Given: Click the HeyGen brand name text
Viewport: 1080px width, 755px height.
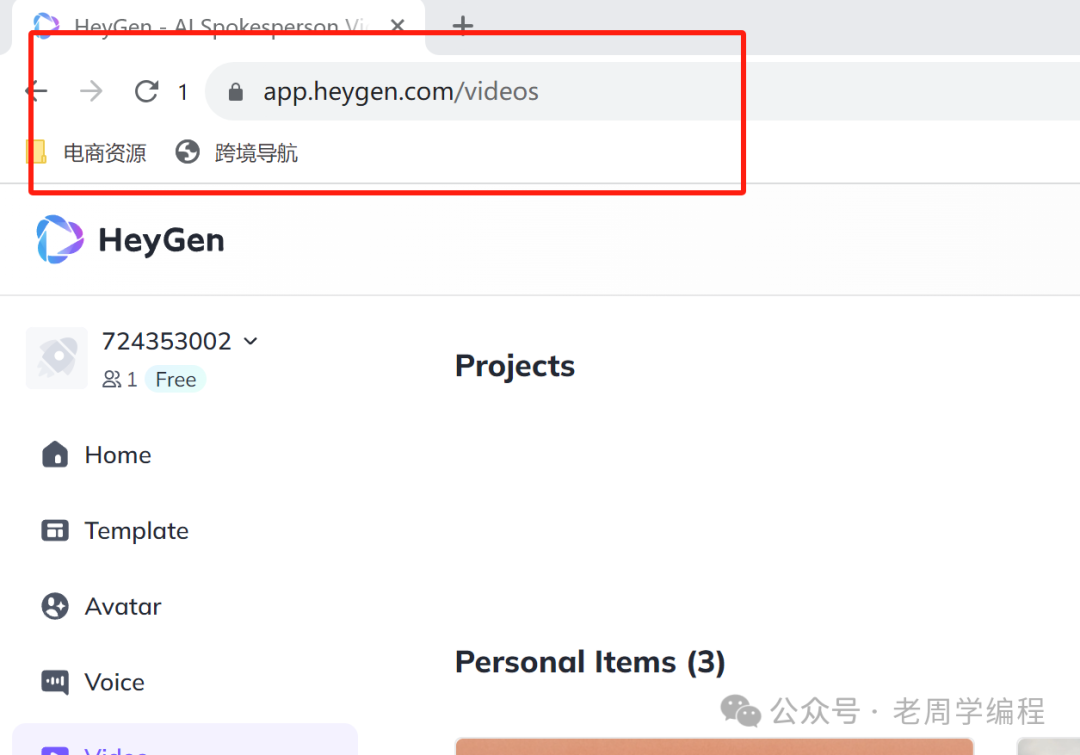Looking at the screenshot, I should coord(161,240).
